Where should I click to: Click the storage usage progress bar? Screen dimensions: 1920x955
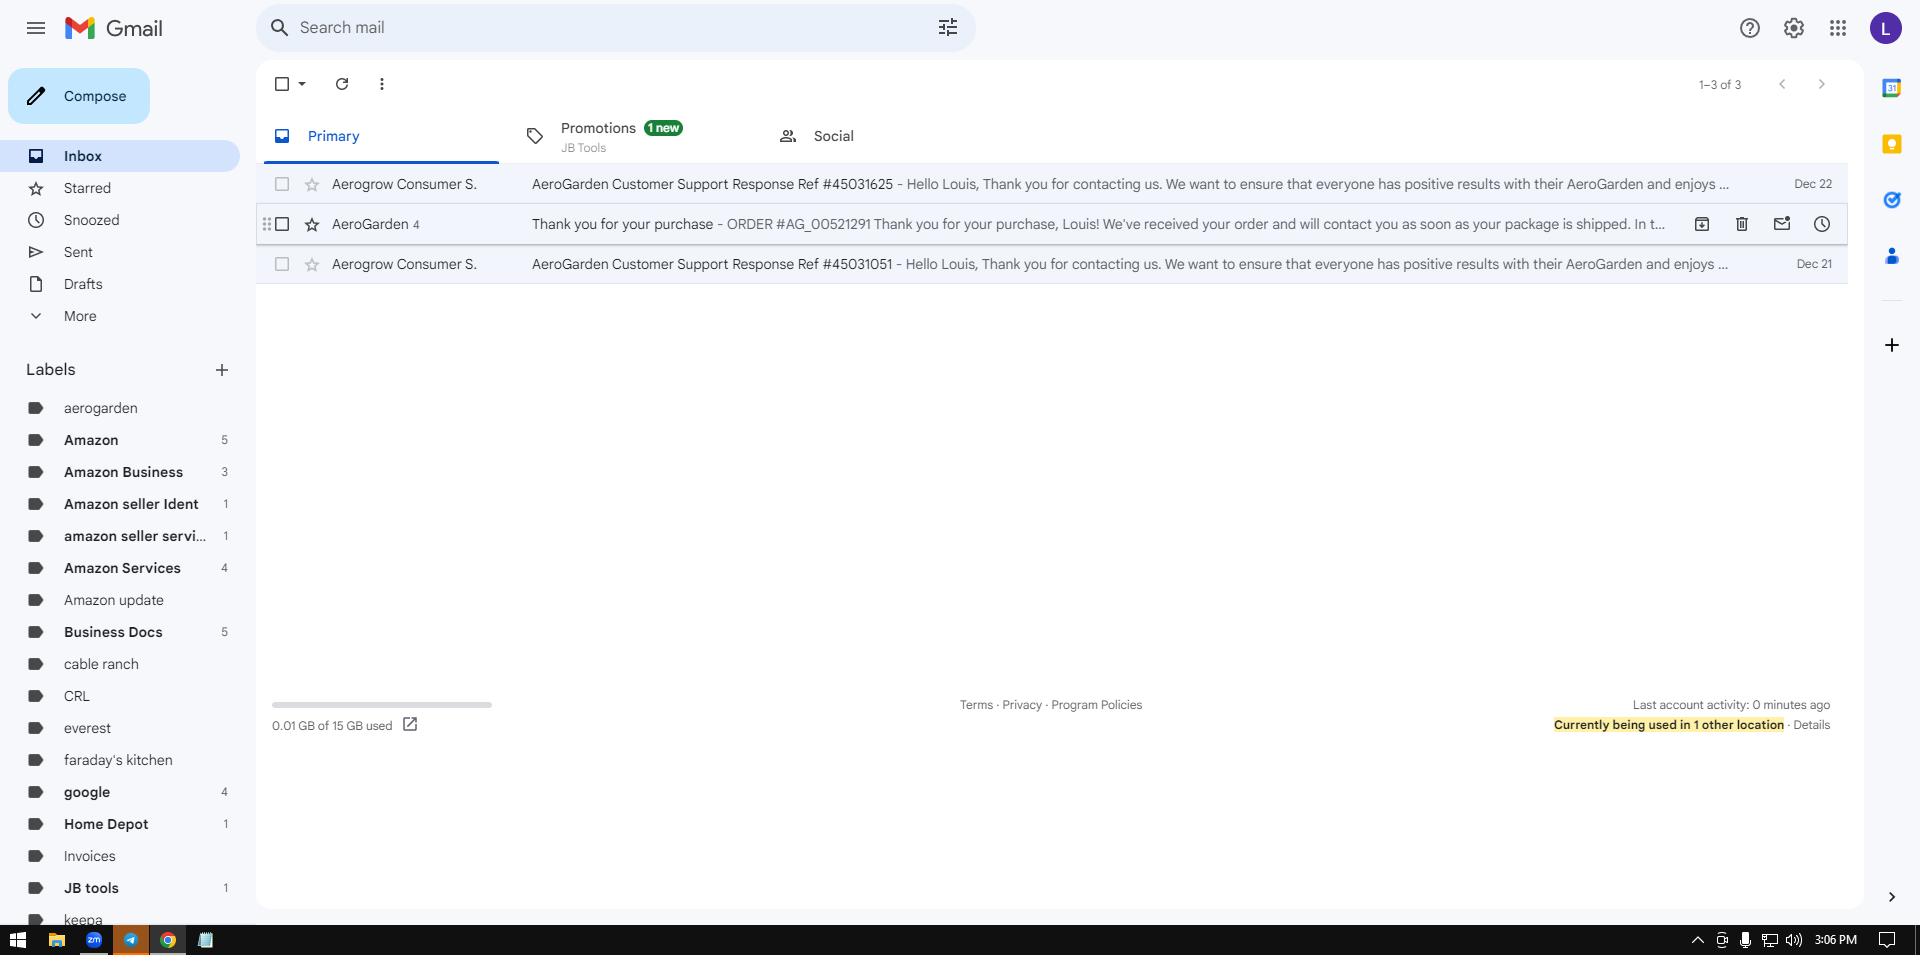(382, 705)
